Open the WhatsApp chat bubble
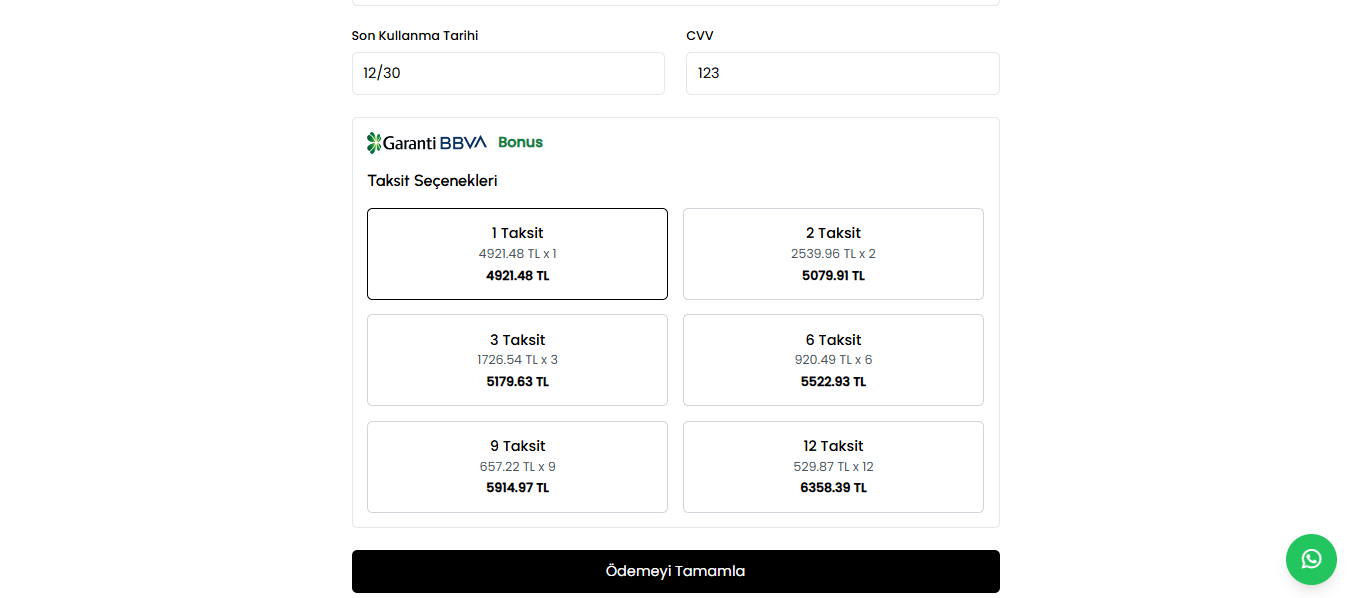 point(1311,559)
